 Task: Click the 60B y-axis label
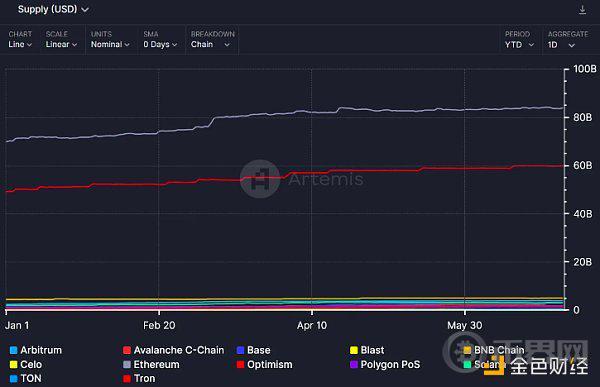[x=582, y=165]
